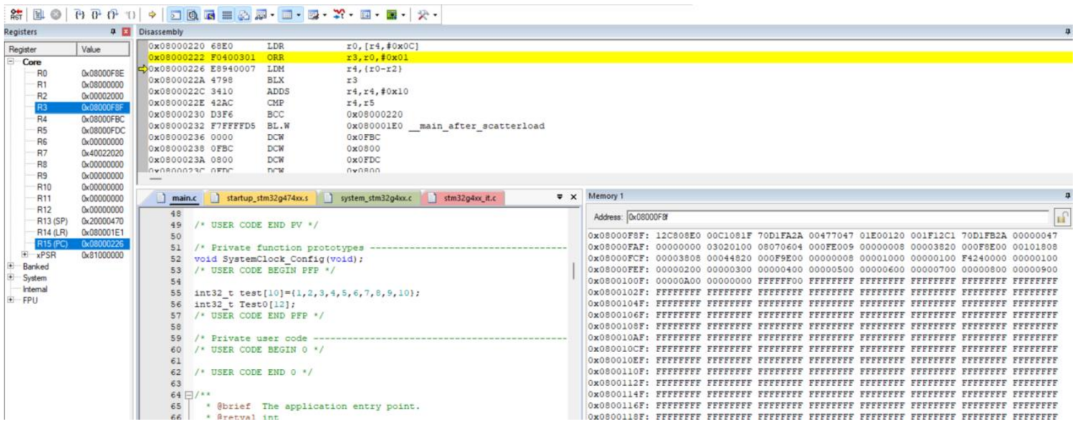1080x428 pixels.
Task: Close the active editor tab with X
Action: point(573,197)
